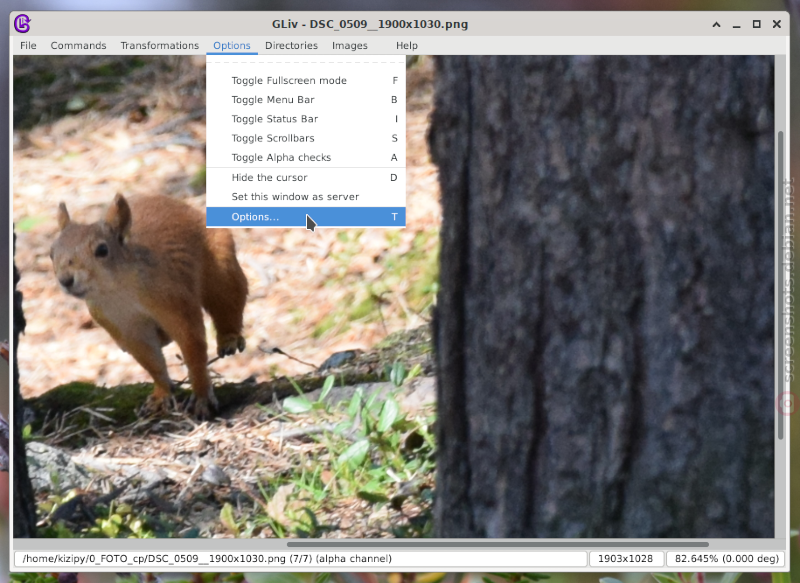Shade the window with the up-arrow button
The image size is (800, 583).
tap(716, 24)
